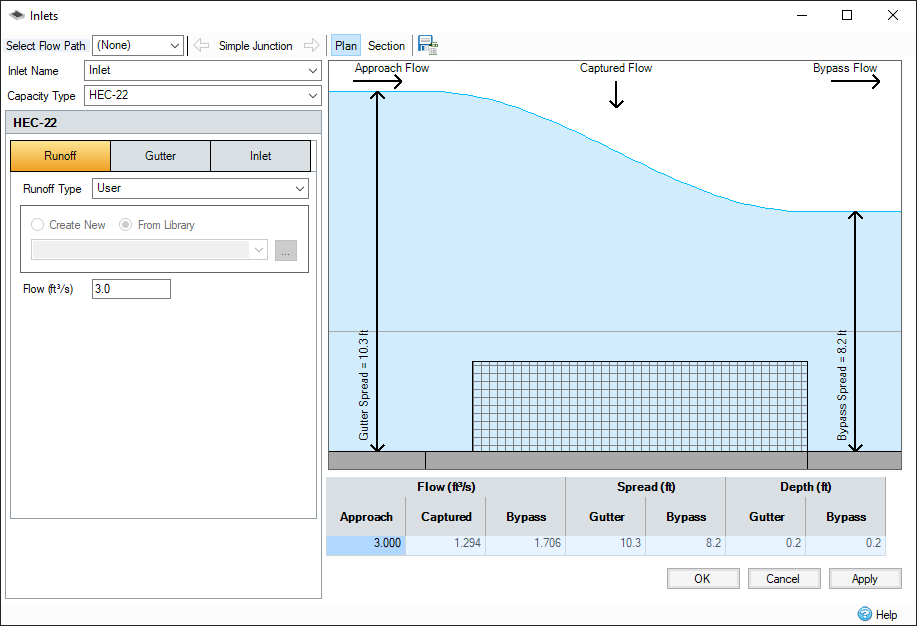Maximize the Inlets window
The image size is (917, 626).
[x=847, y=15]
